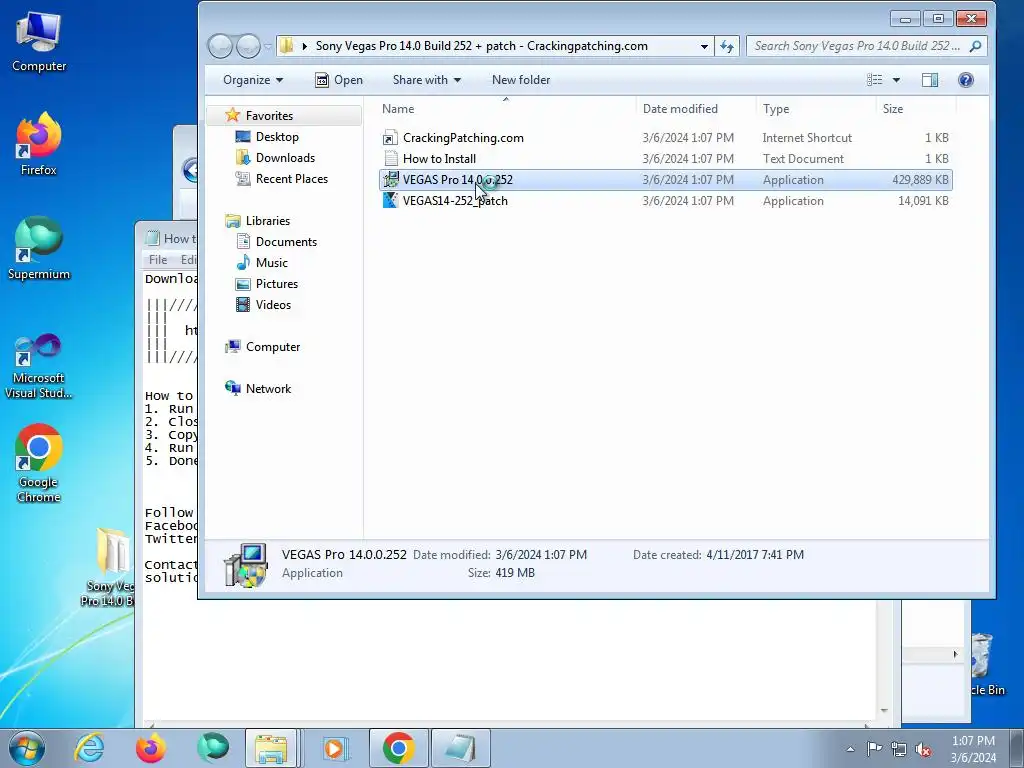Open the Pictures library
This screenshot has width=1024, height=768.
pos(276,283)
